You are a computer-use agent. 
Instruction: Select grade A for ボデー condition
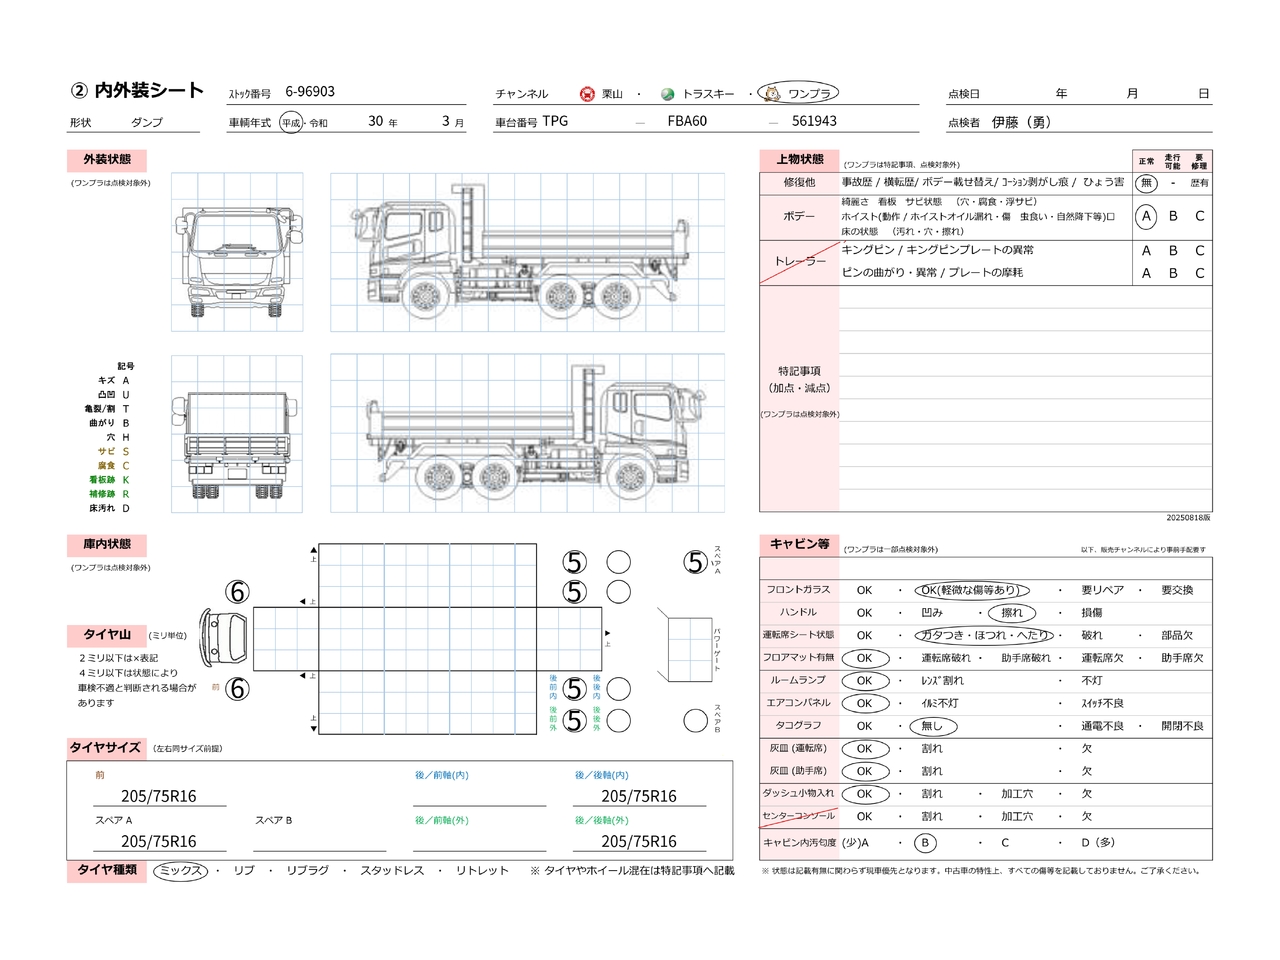click(x=1146, y=216)
